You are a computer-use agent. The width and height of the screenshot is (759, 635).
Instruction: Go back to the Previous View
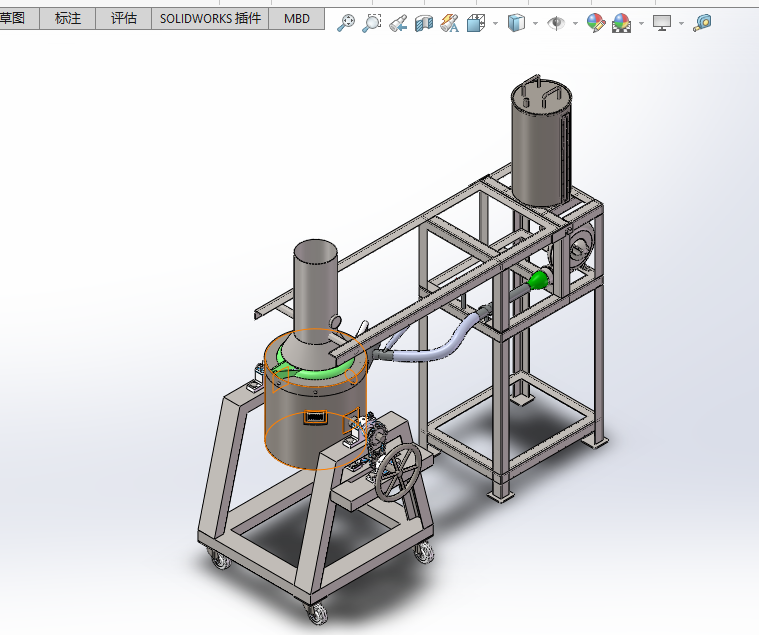point(397,23)
